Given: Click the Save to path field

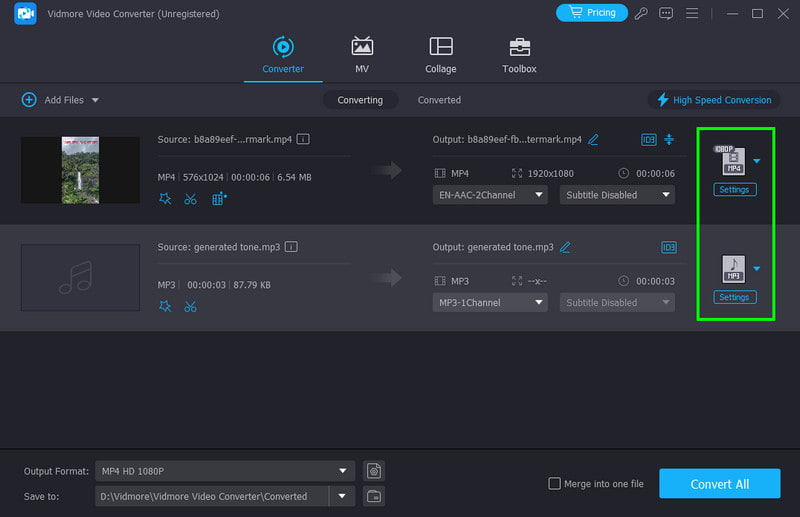Looking at the screenshot, I should point(212,496).
